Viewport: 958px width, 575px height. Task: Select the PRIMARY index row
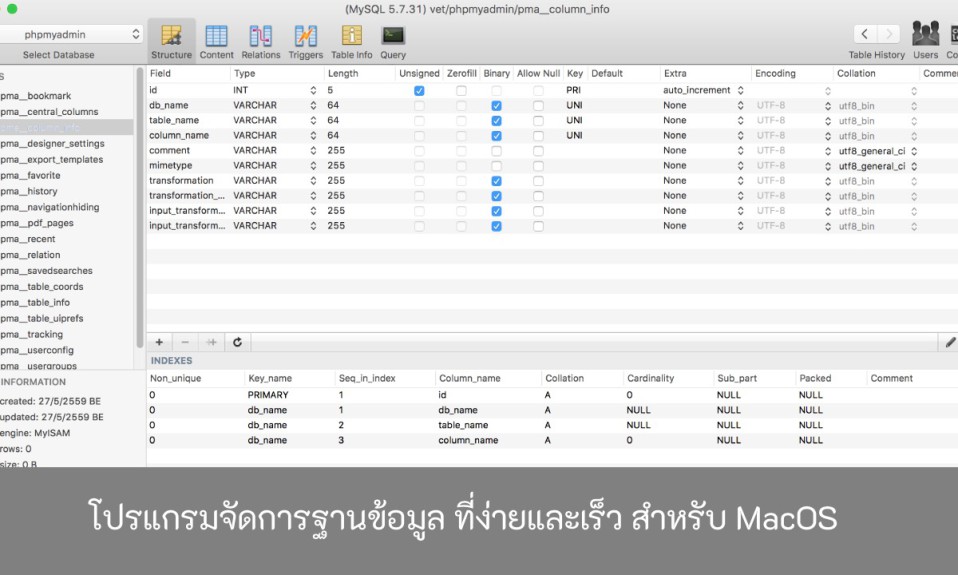(x=550, y=395)
